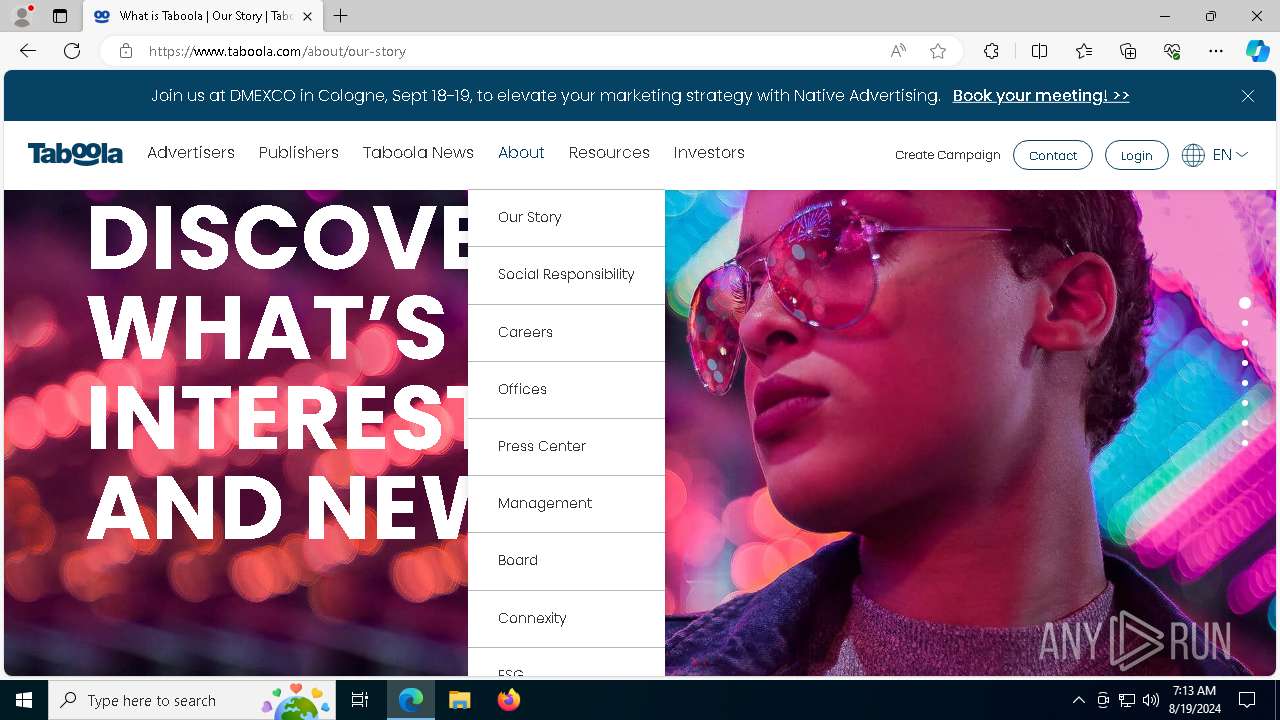Open Microsoft Edge from the taskbar
The width and height of the screenshot is (1280, 720).
411,700
